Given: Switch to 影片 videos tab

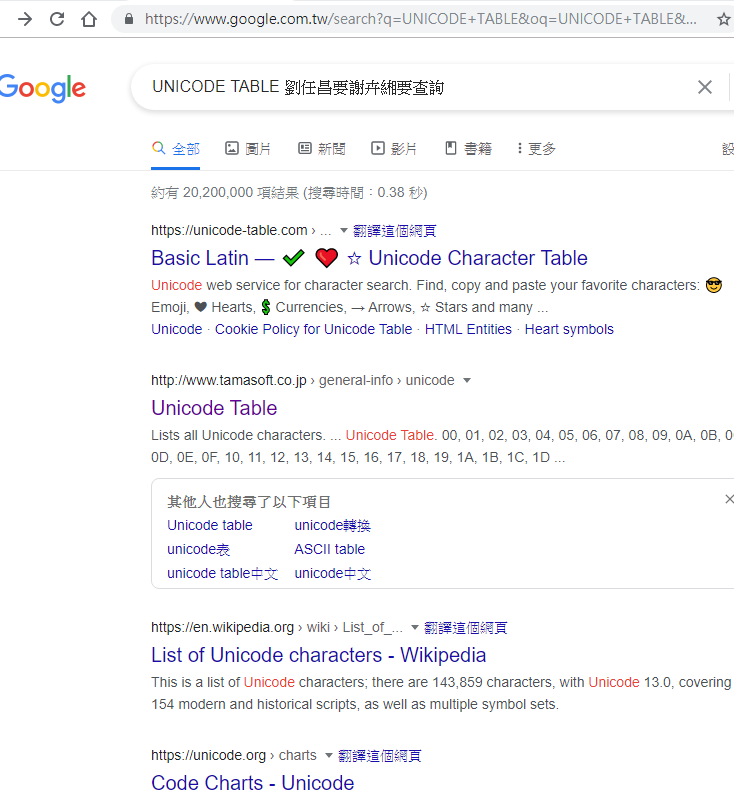Looking at the screenshot, I should (x=394, y=149).
